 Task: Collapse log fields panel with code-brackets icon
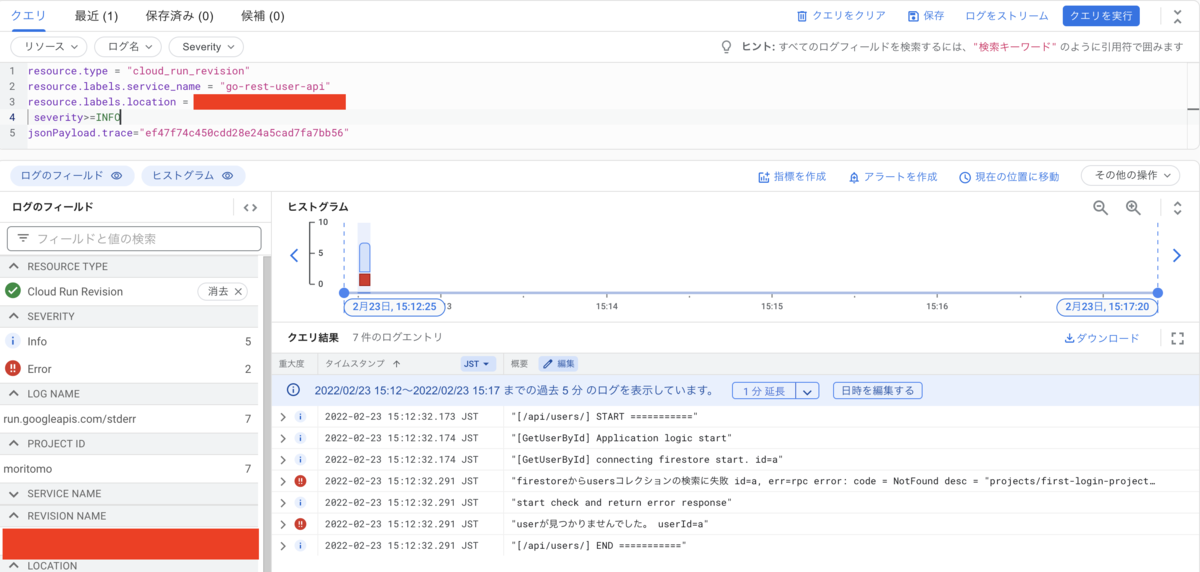[250, 207]
